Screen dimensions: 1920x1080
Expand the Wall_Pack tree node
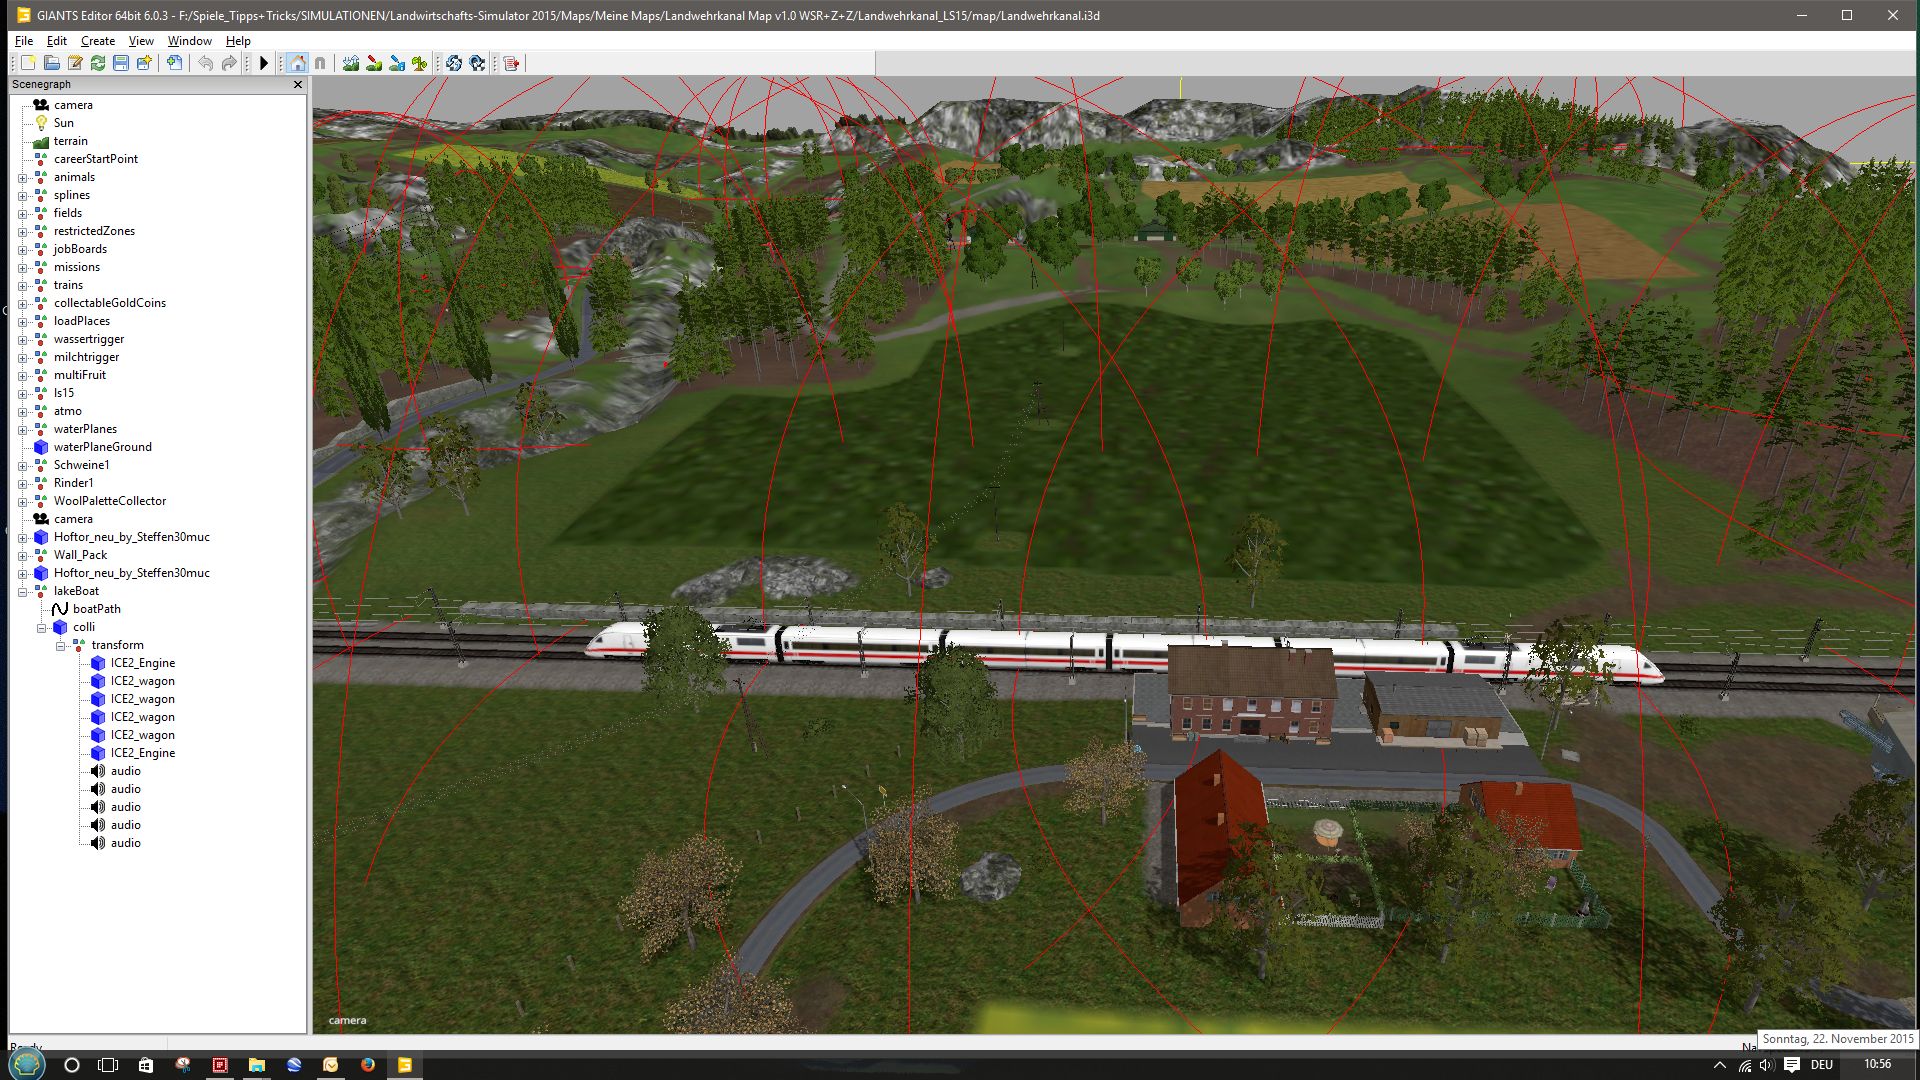pos(22,555)
